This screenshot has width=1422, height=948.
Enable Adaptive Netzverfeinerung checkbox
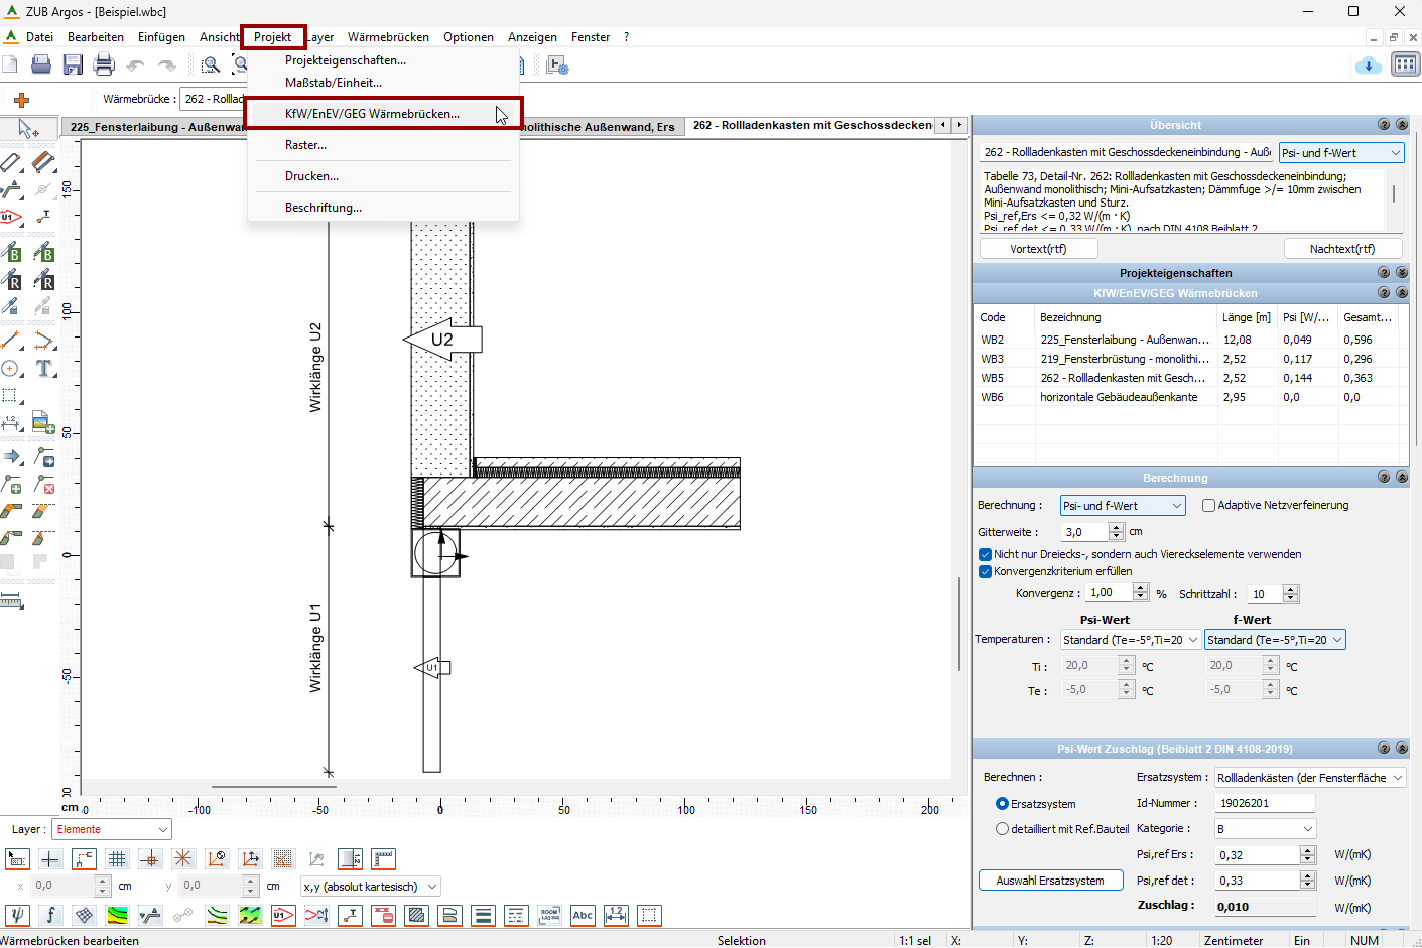click(x=1208, y=506)
